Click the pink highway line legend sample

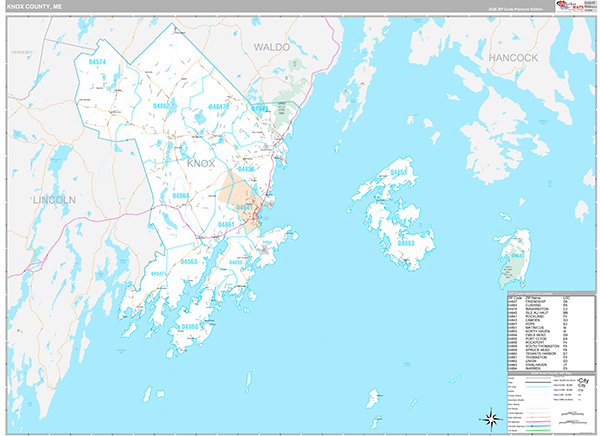tap(538, 422)
